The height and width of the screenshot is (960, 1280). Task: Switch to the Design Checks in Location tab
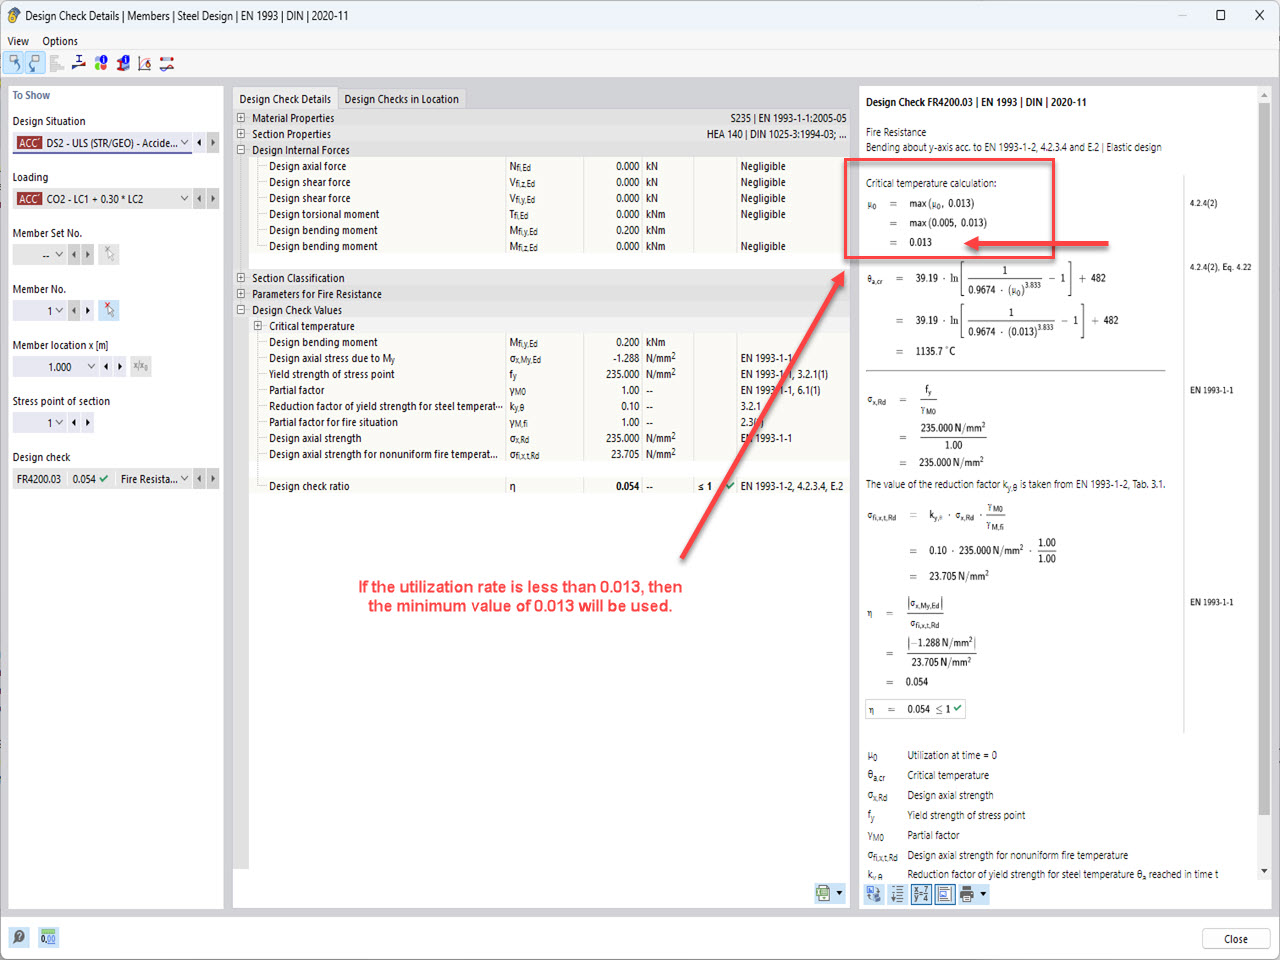(401, 99)
